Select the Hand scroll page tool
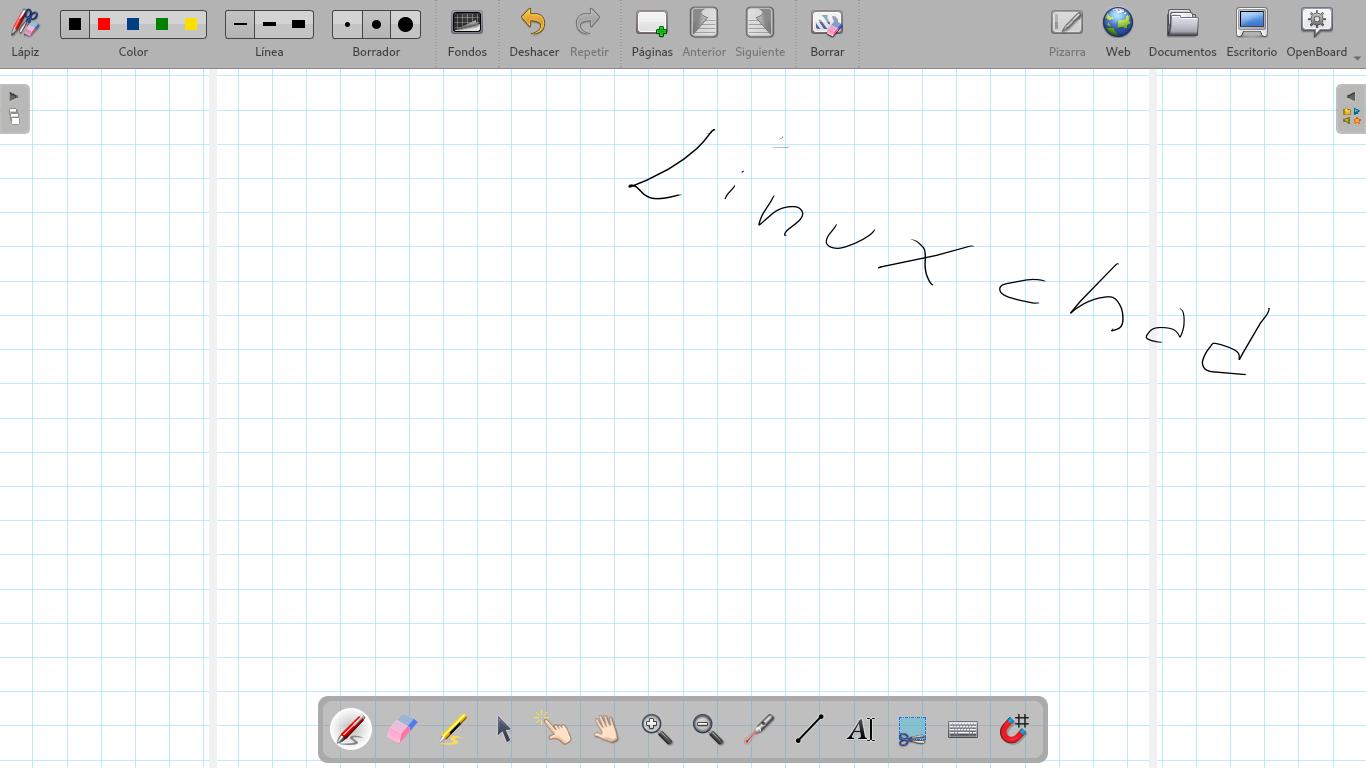The width and height of the screenshot is (1366, 768). [x=606, y=729]
